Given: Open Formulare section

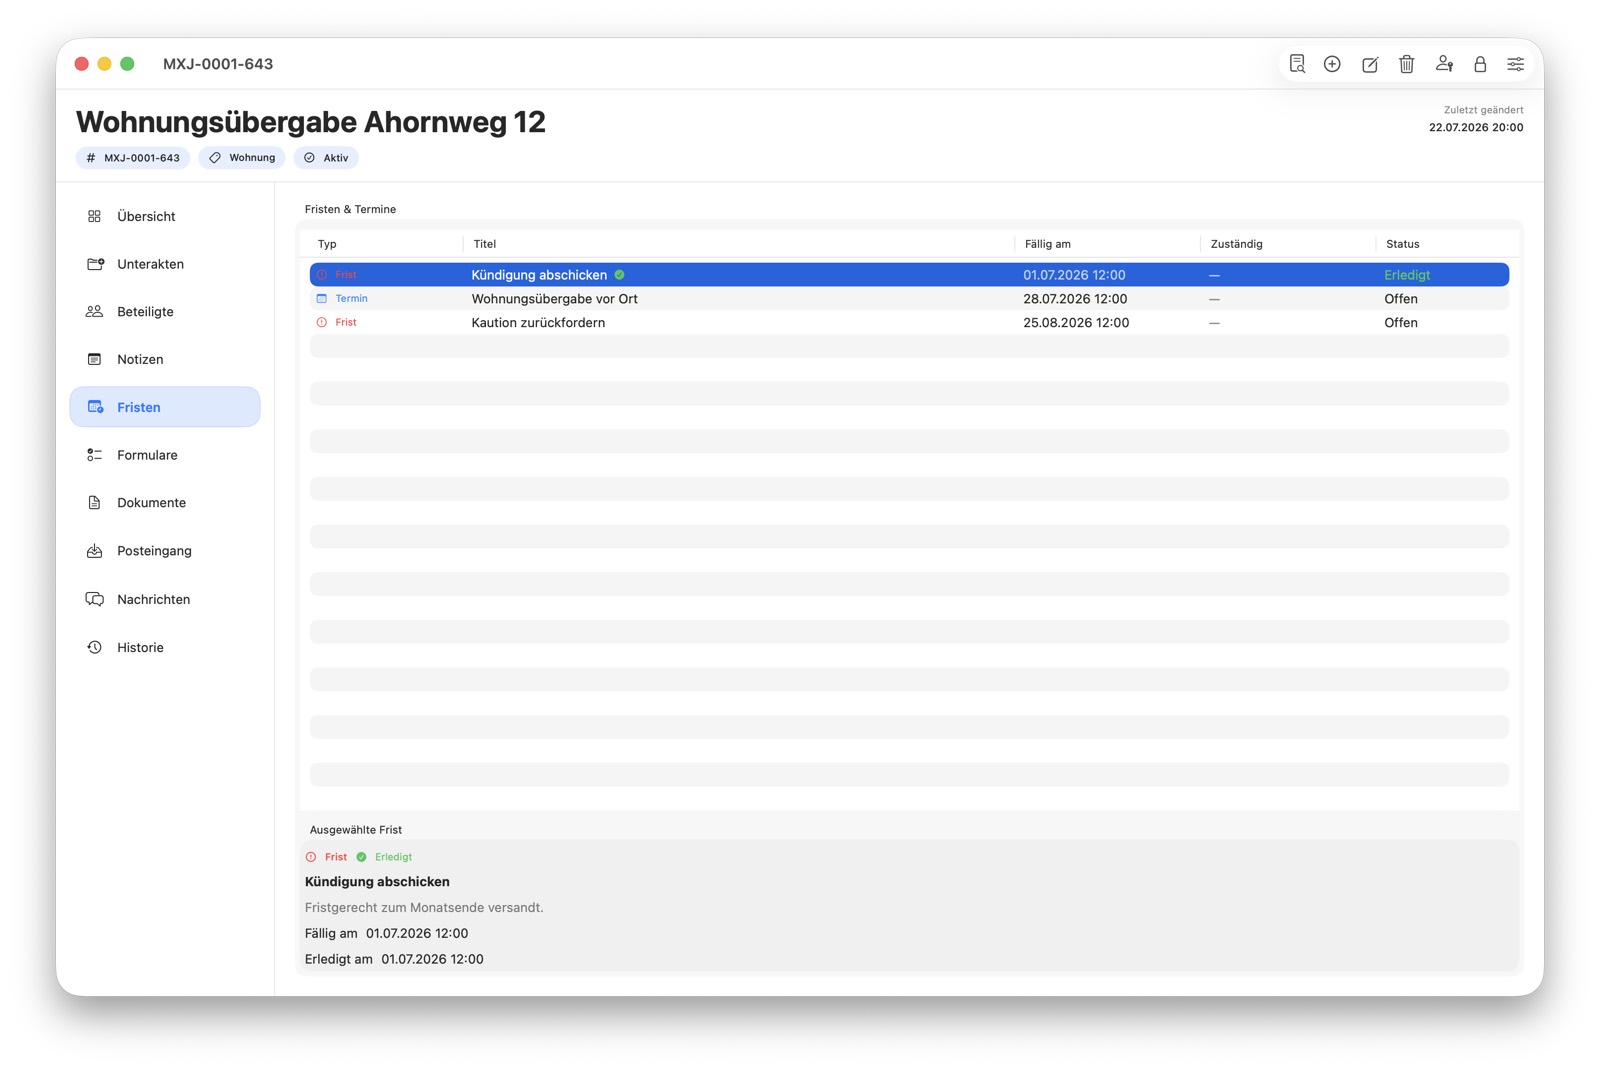Looking at the screenshot, I should pos(165,455).
